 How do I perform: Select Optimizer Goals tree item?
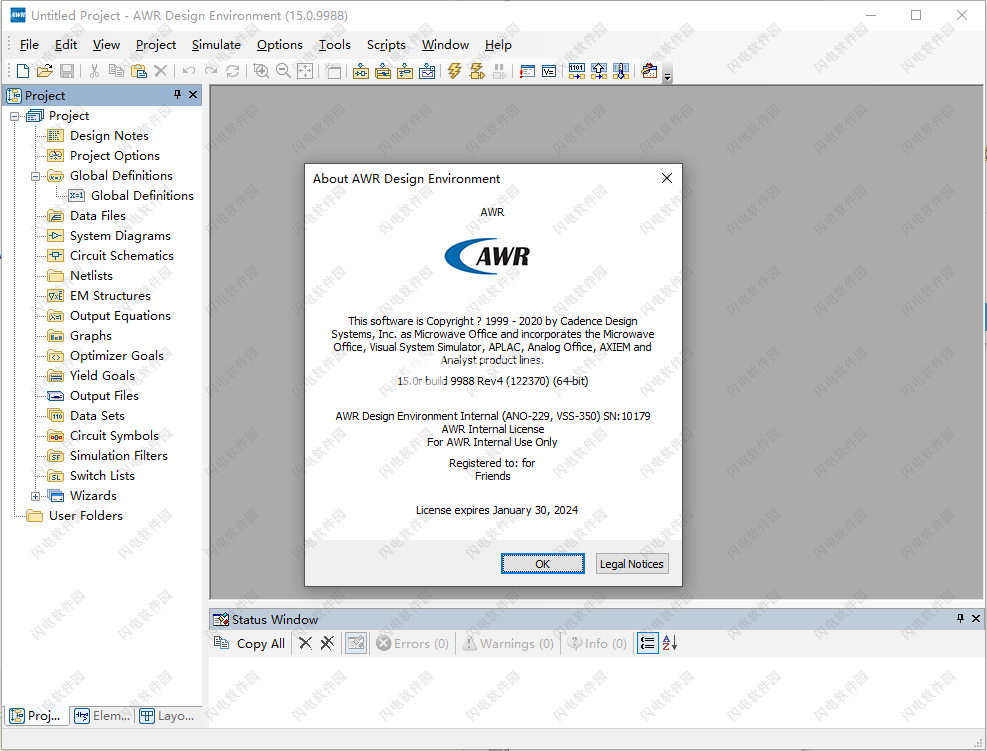116,356
